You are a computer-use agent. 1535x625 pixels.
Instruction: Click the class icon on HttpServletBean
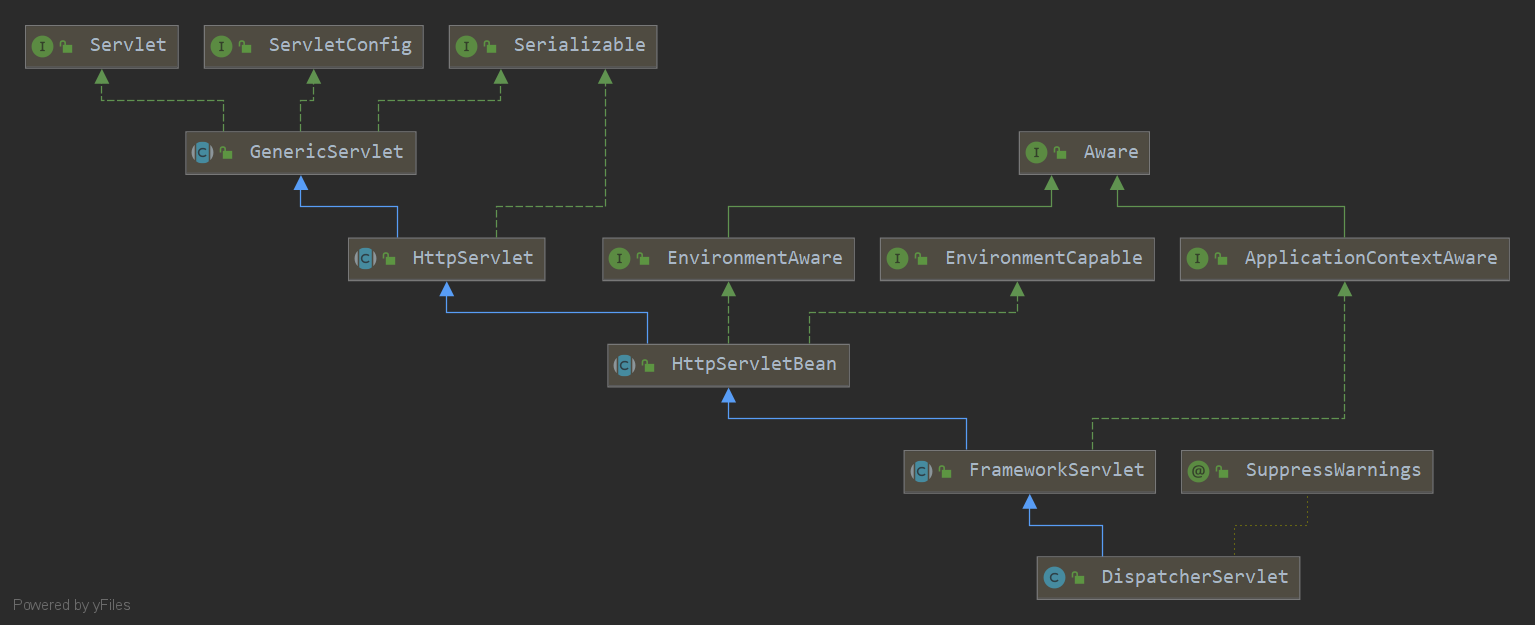pos(625,365)
